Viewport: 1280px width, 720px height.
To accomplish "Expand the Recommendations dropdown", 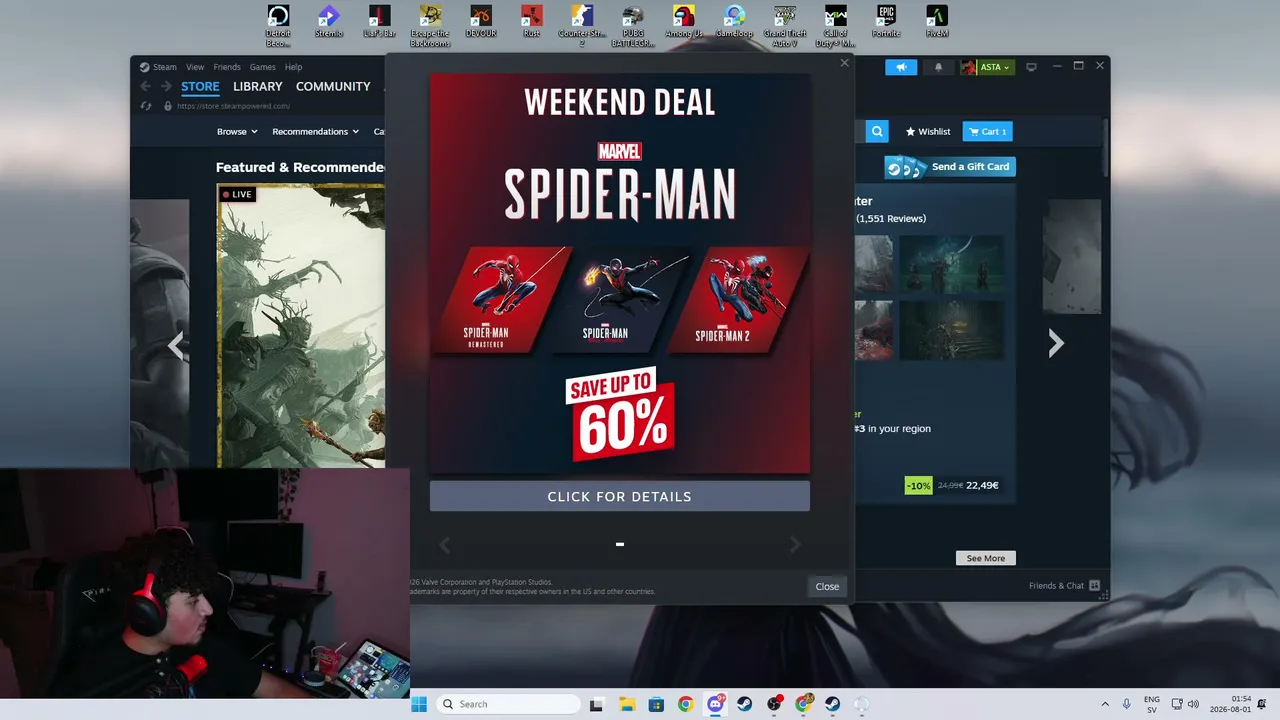I will click(315, 131).
